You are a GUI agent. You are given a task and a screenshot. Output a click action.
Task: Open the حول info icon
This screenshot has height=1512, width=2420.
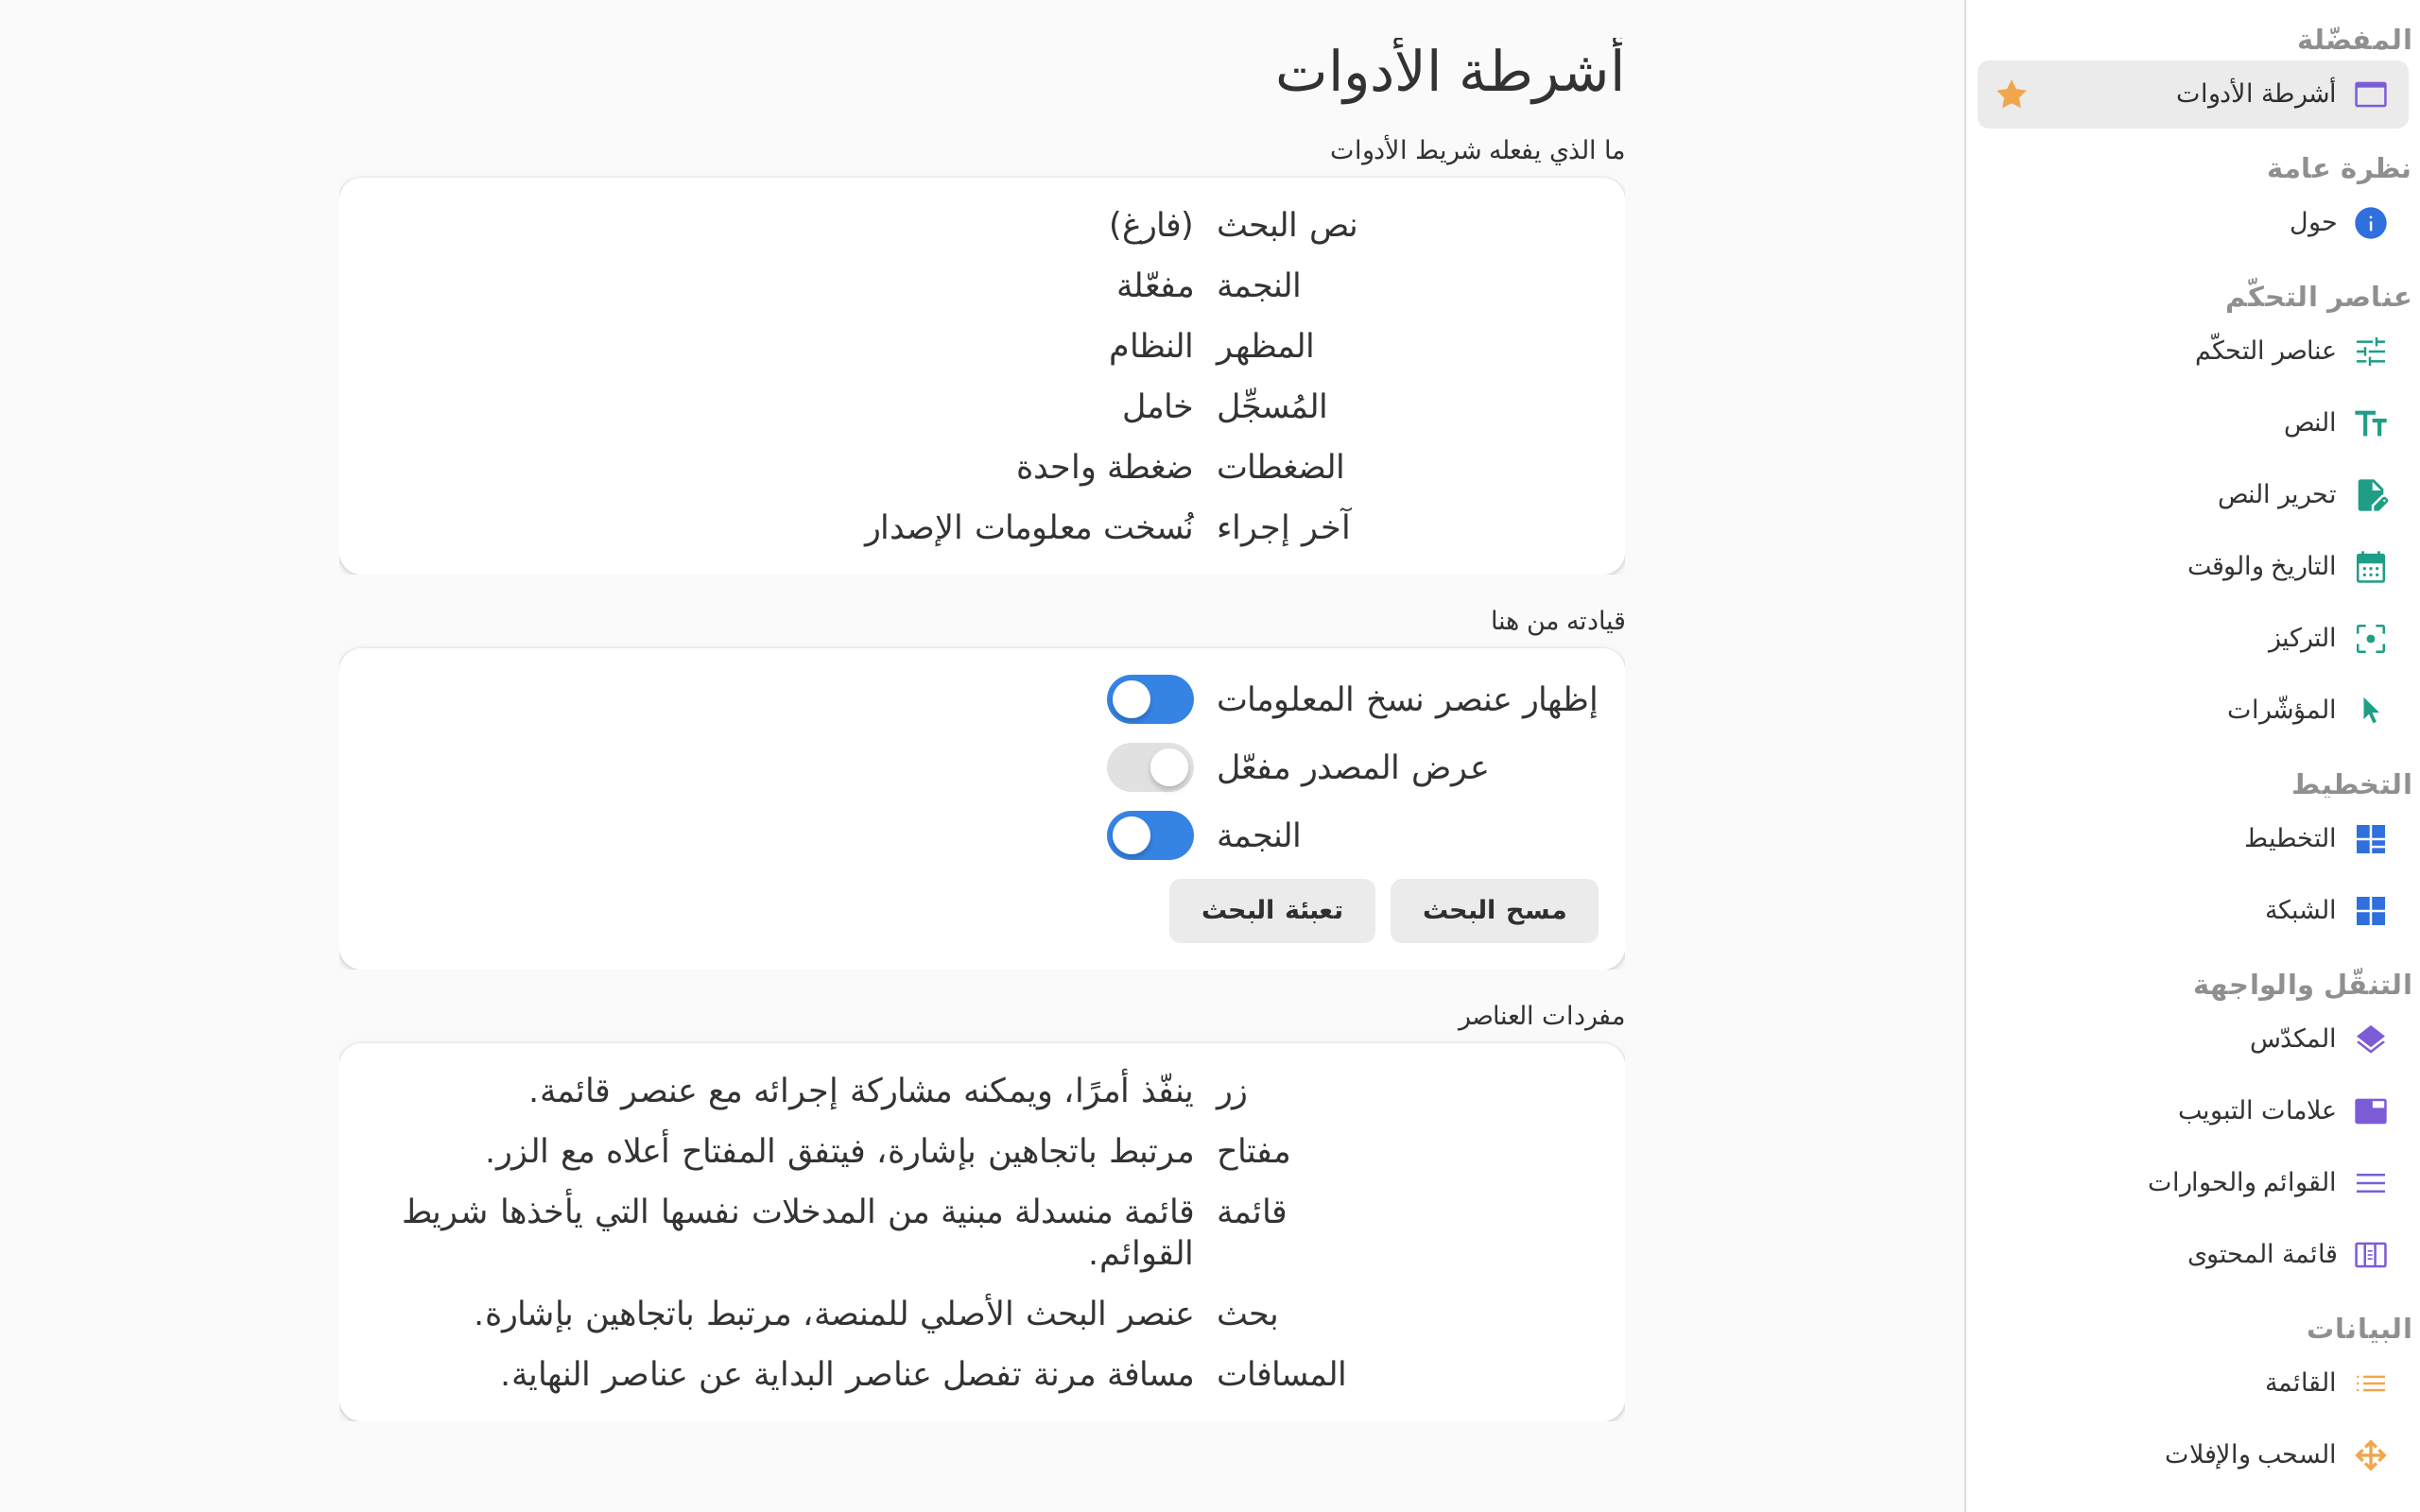2370,223
